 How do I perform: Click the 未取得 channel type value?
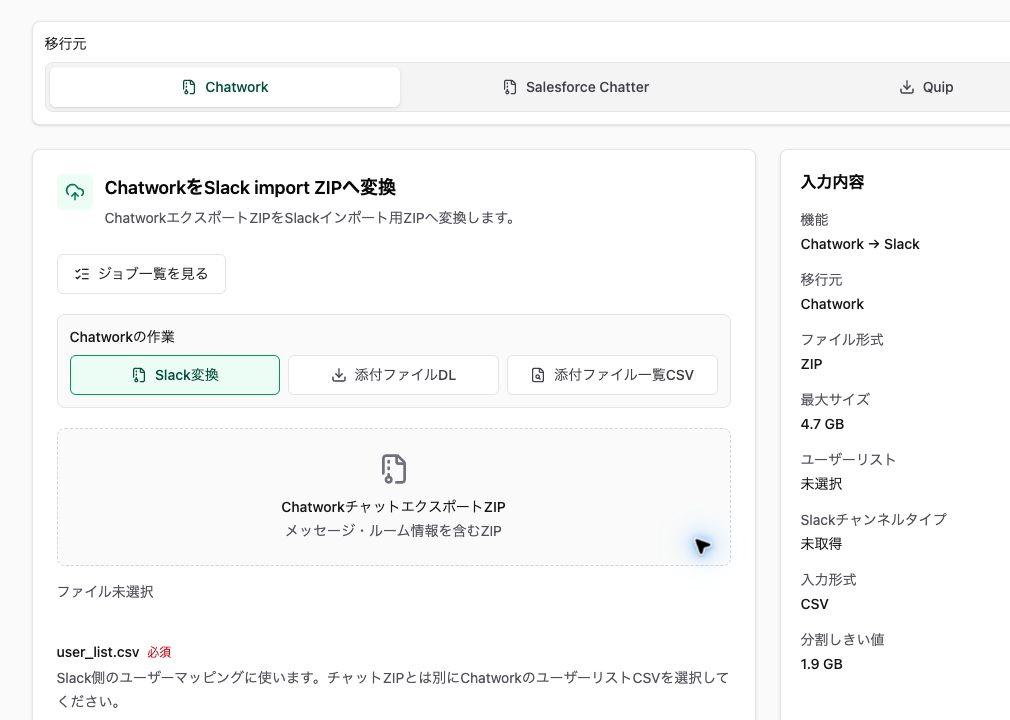[x=821, y=544]
